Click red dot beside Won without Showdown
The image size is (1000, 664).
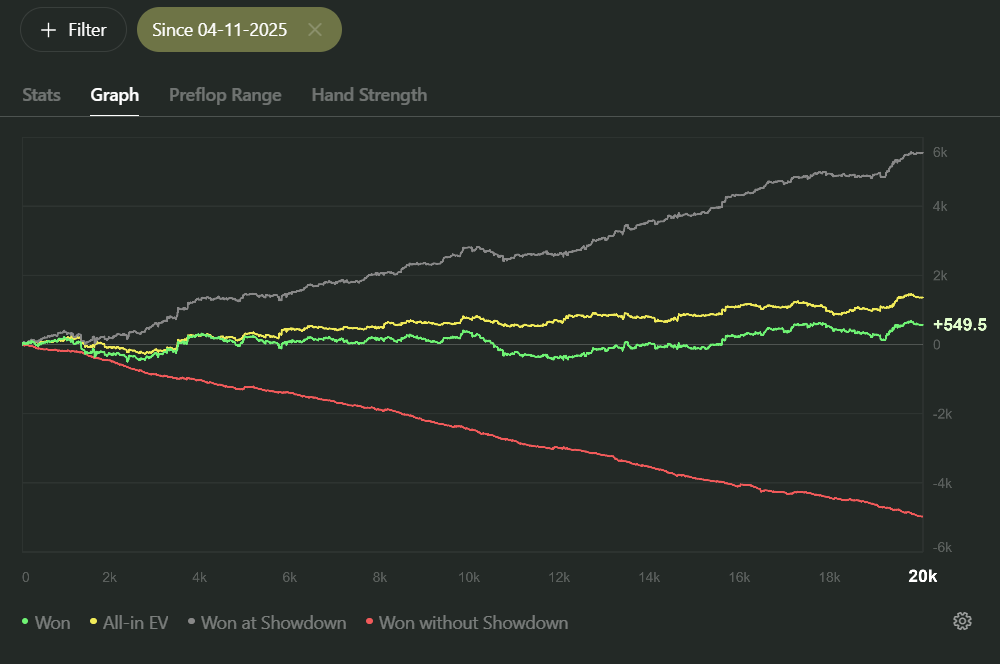(370, 623)
